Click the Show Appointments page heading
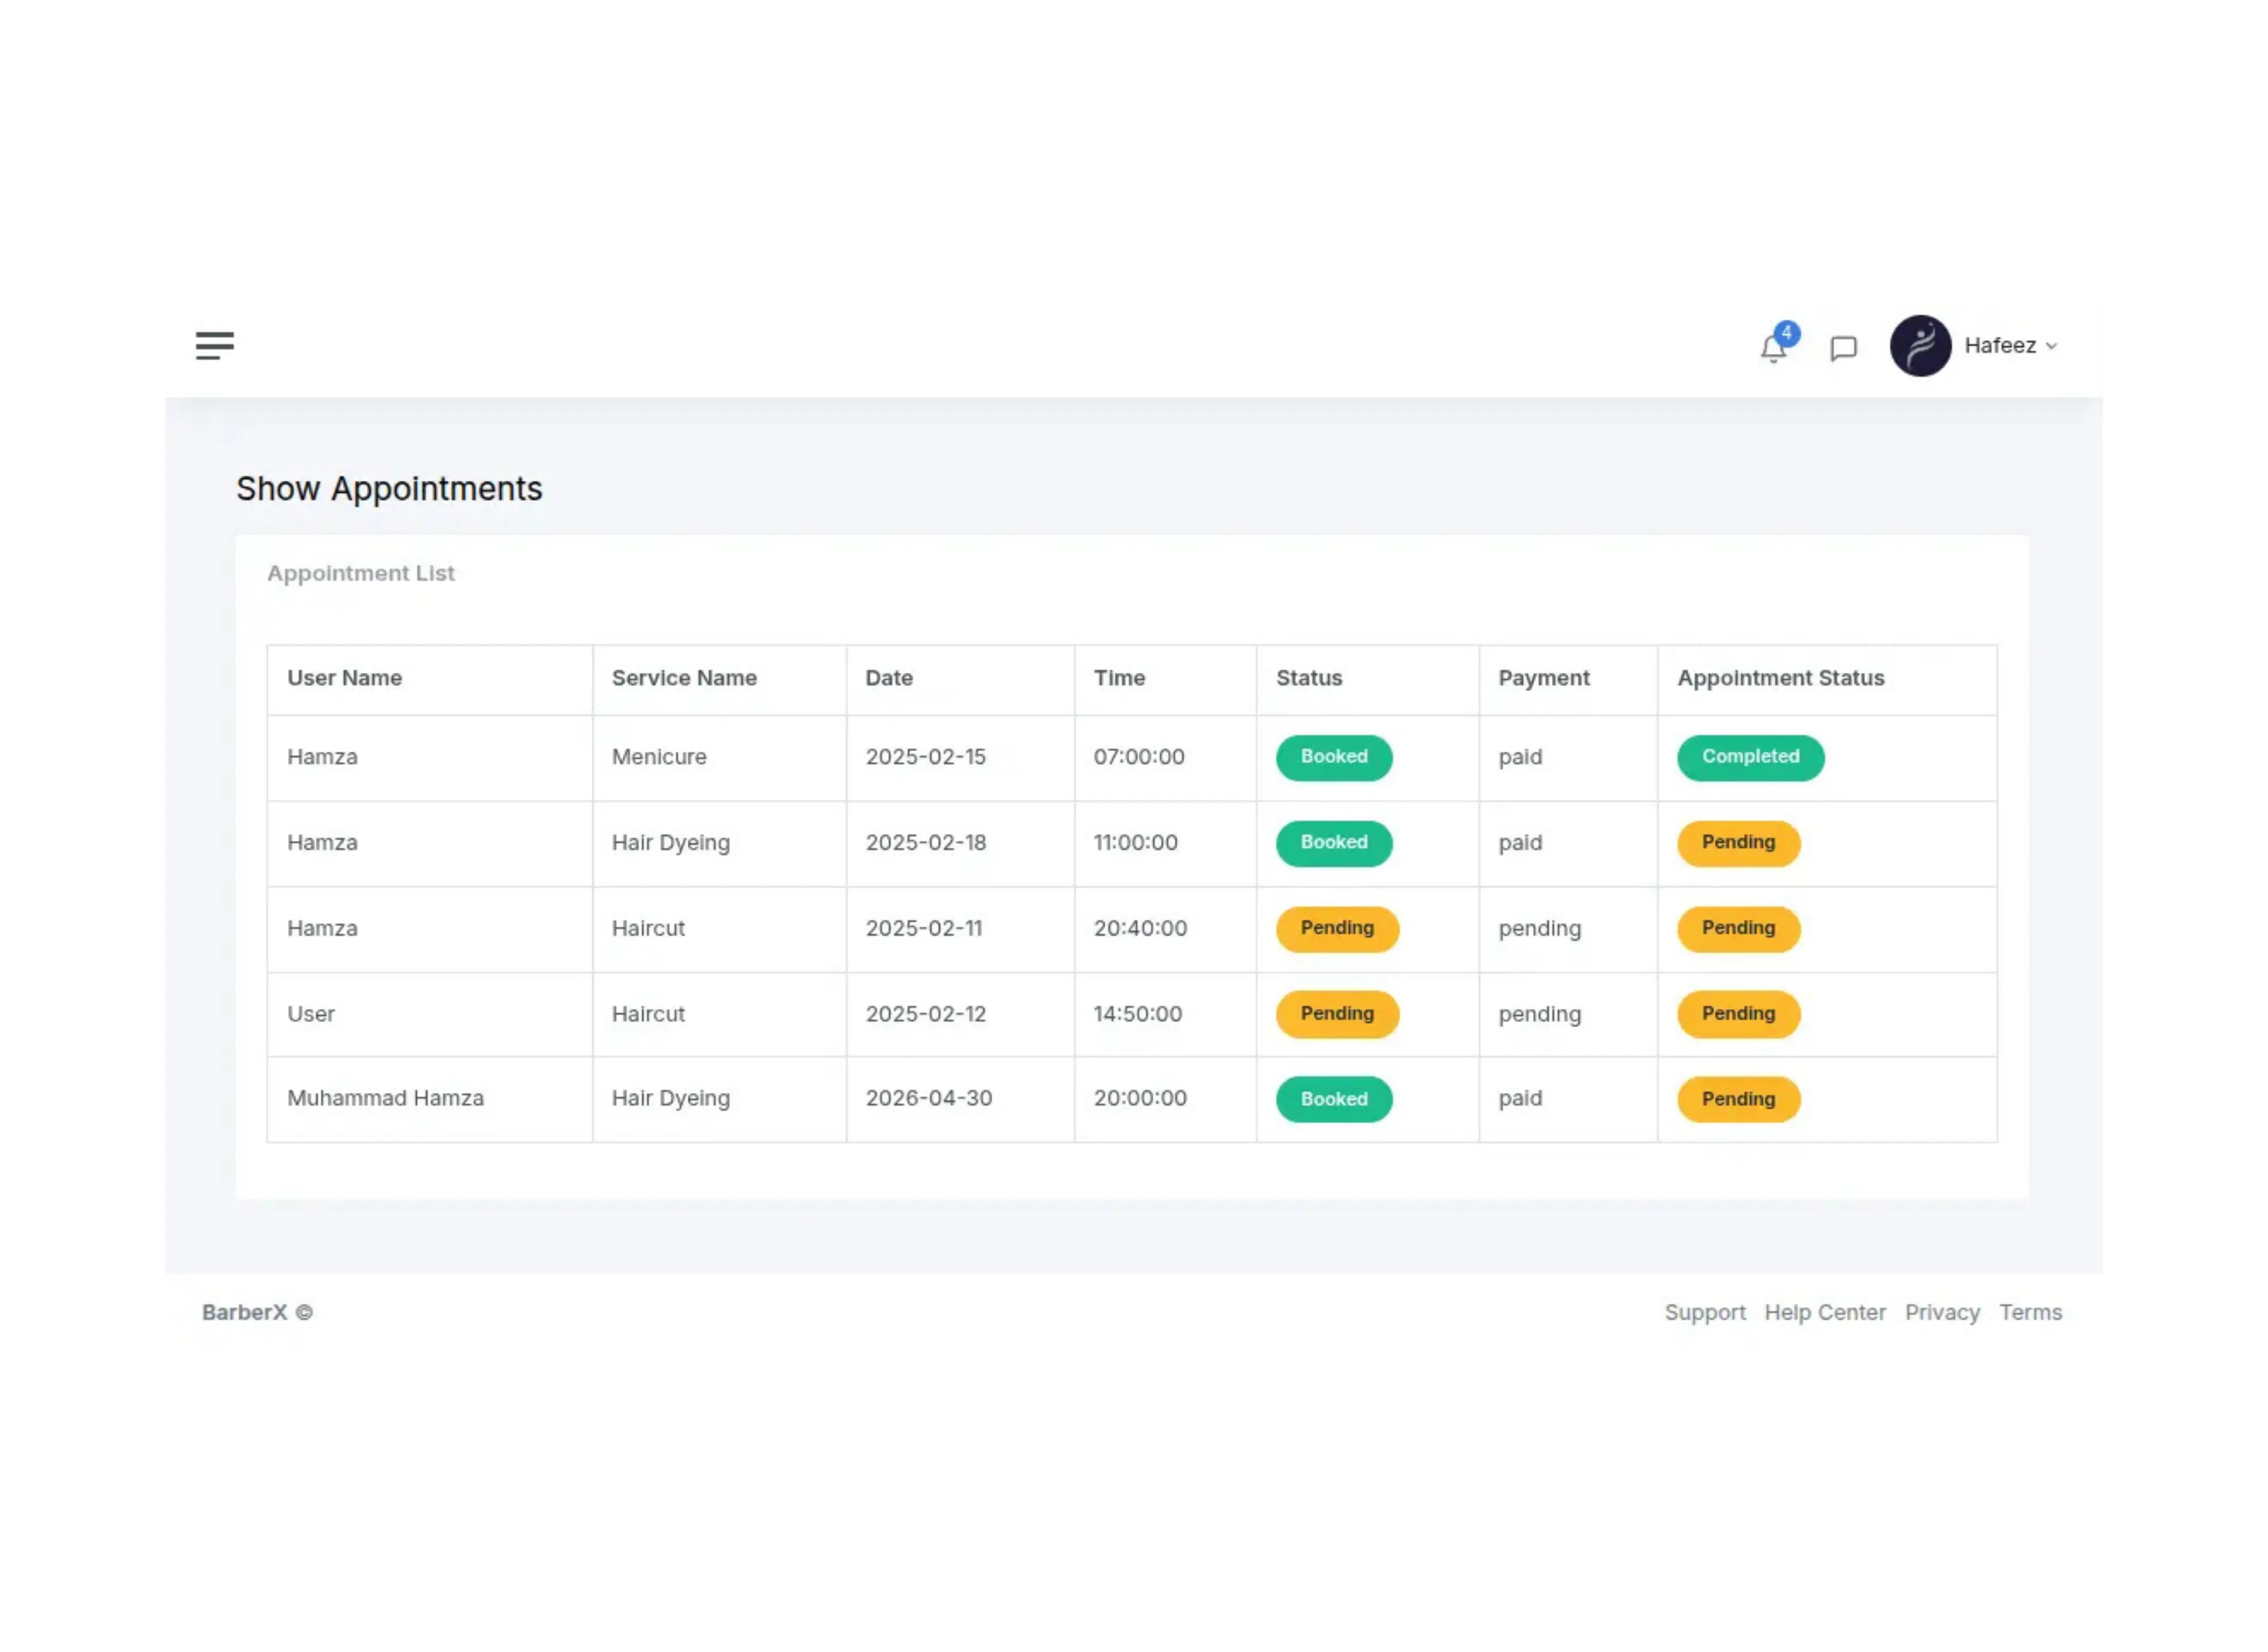The image size is (2268, 1652). [x=389, y=489]
